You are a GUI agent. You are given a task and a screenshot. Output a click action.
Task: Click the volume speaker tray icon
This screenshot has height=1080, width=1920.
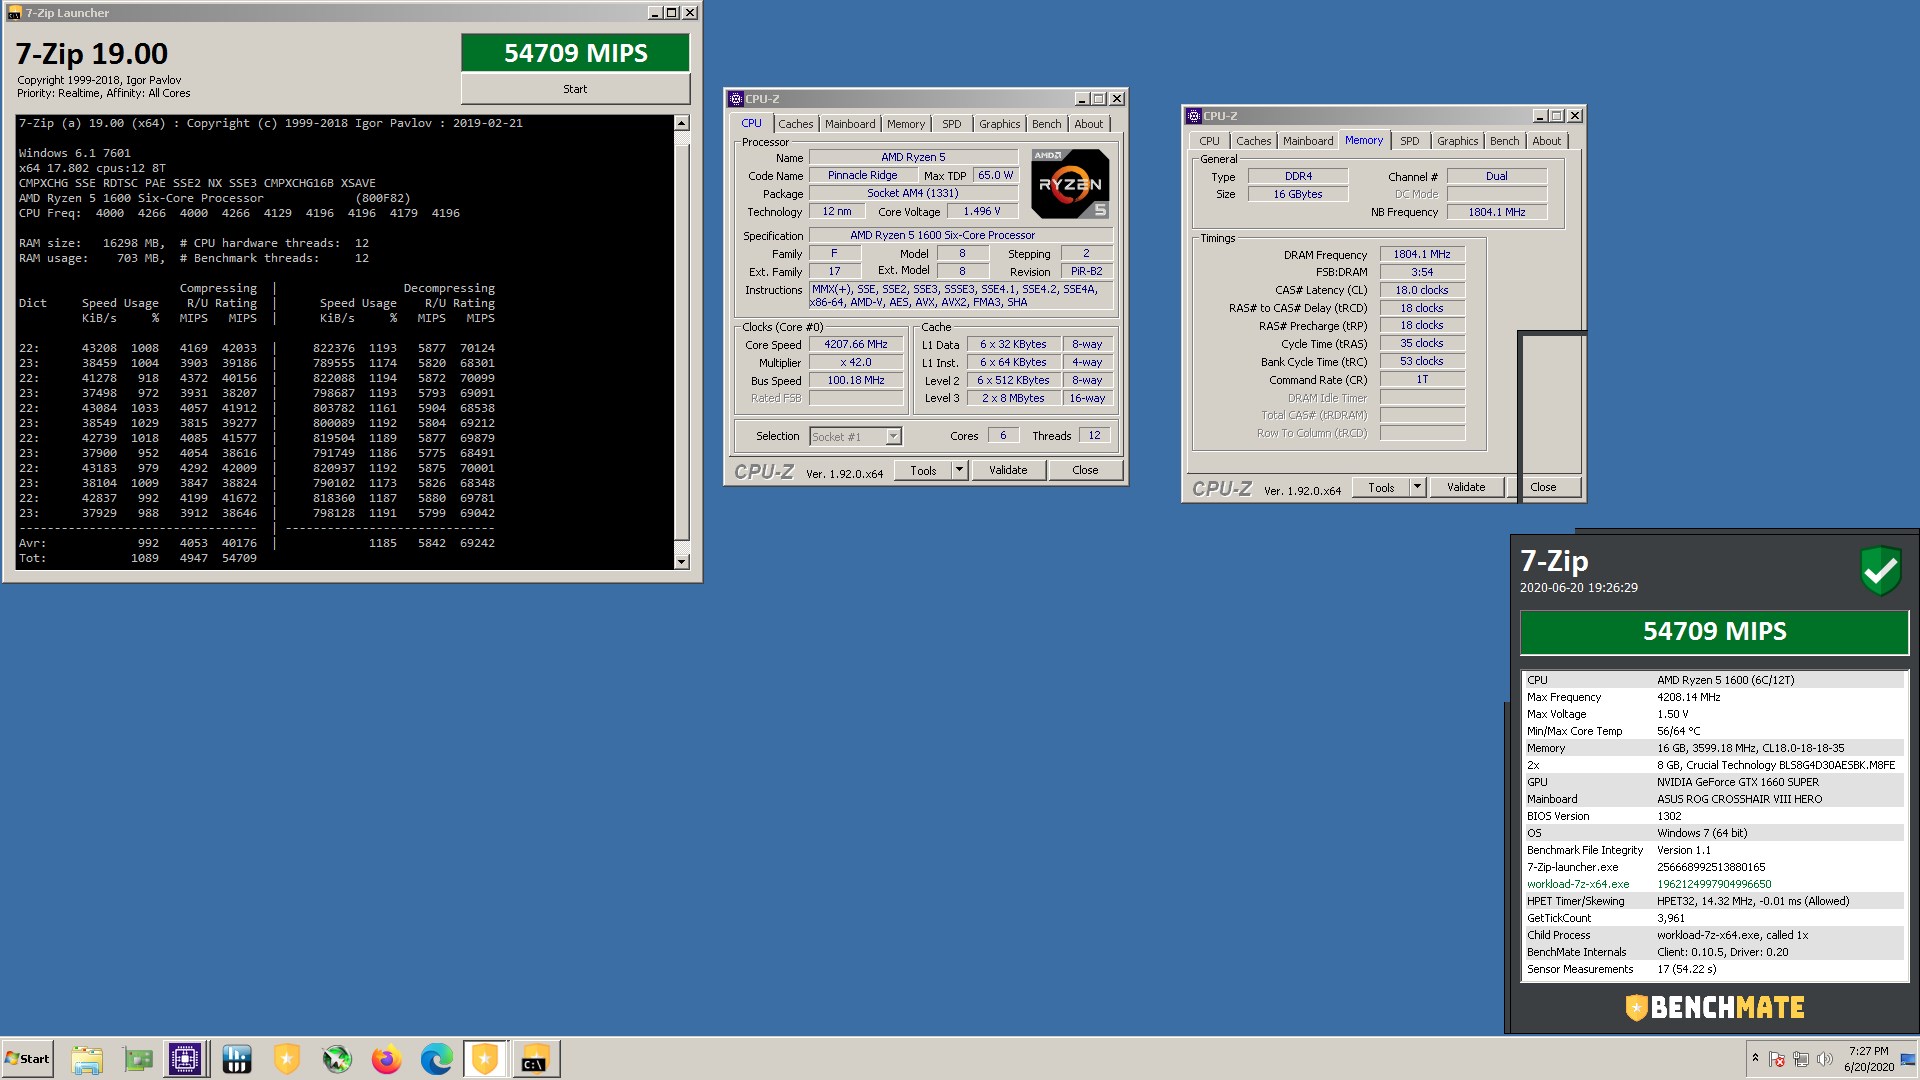[x=1825, y=1059]
